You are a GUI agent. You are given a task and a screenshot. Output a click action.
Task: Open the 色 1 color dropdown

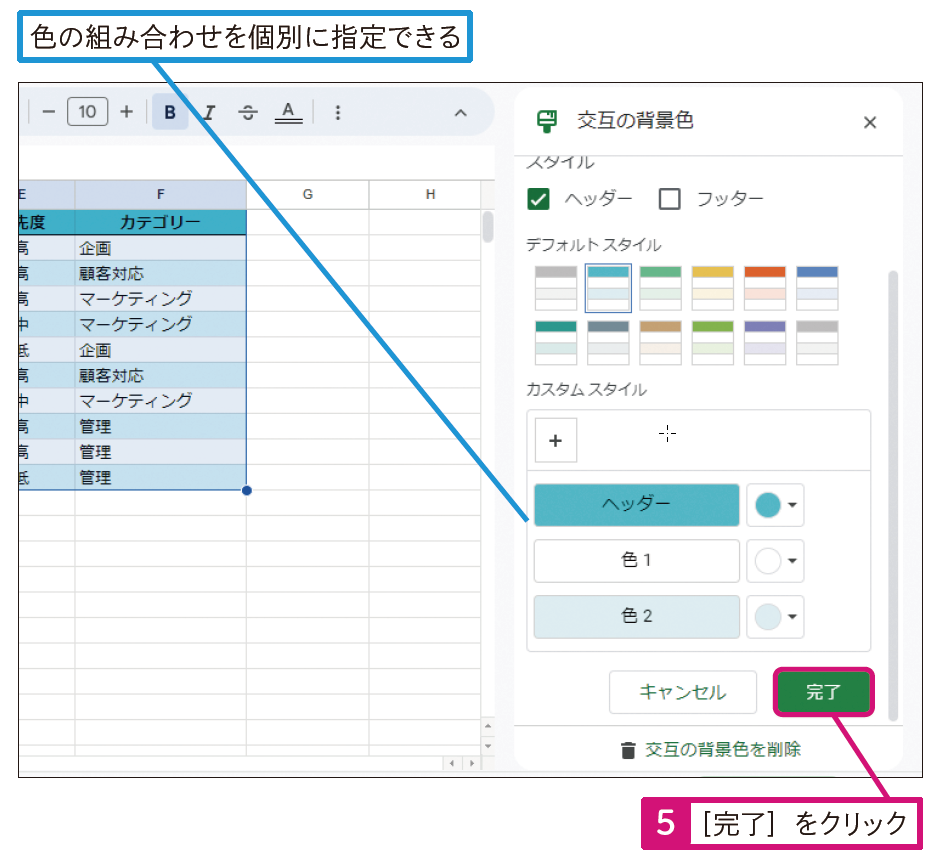[775, 561]
